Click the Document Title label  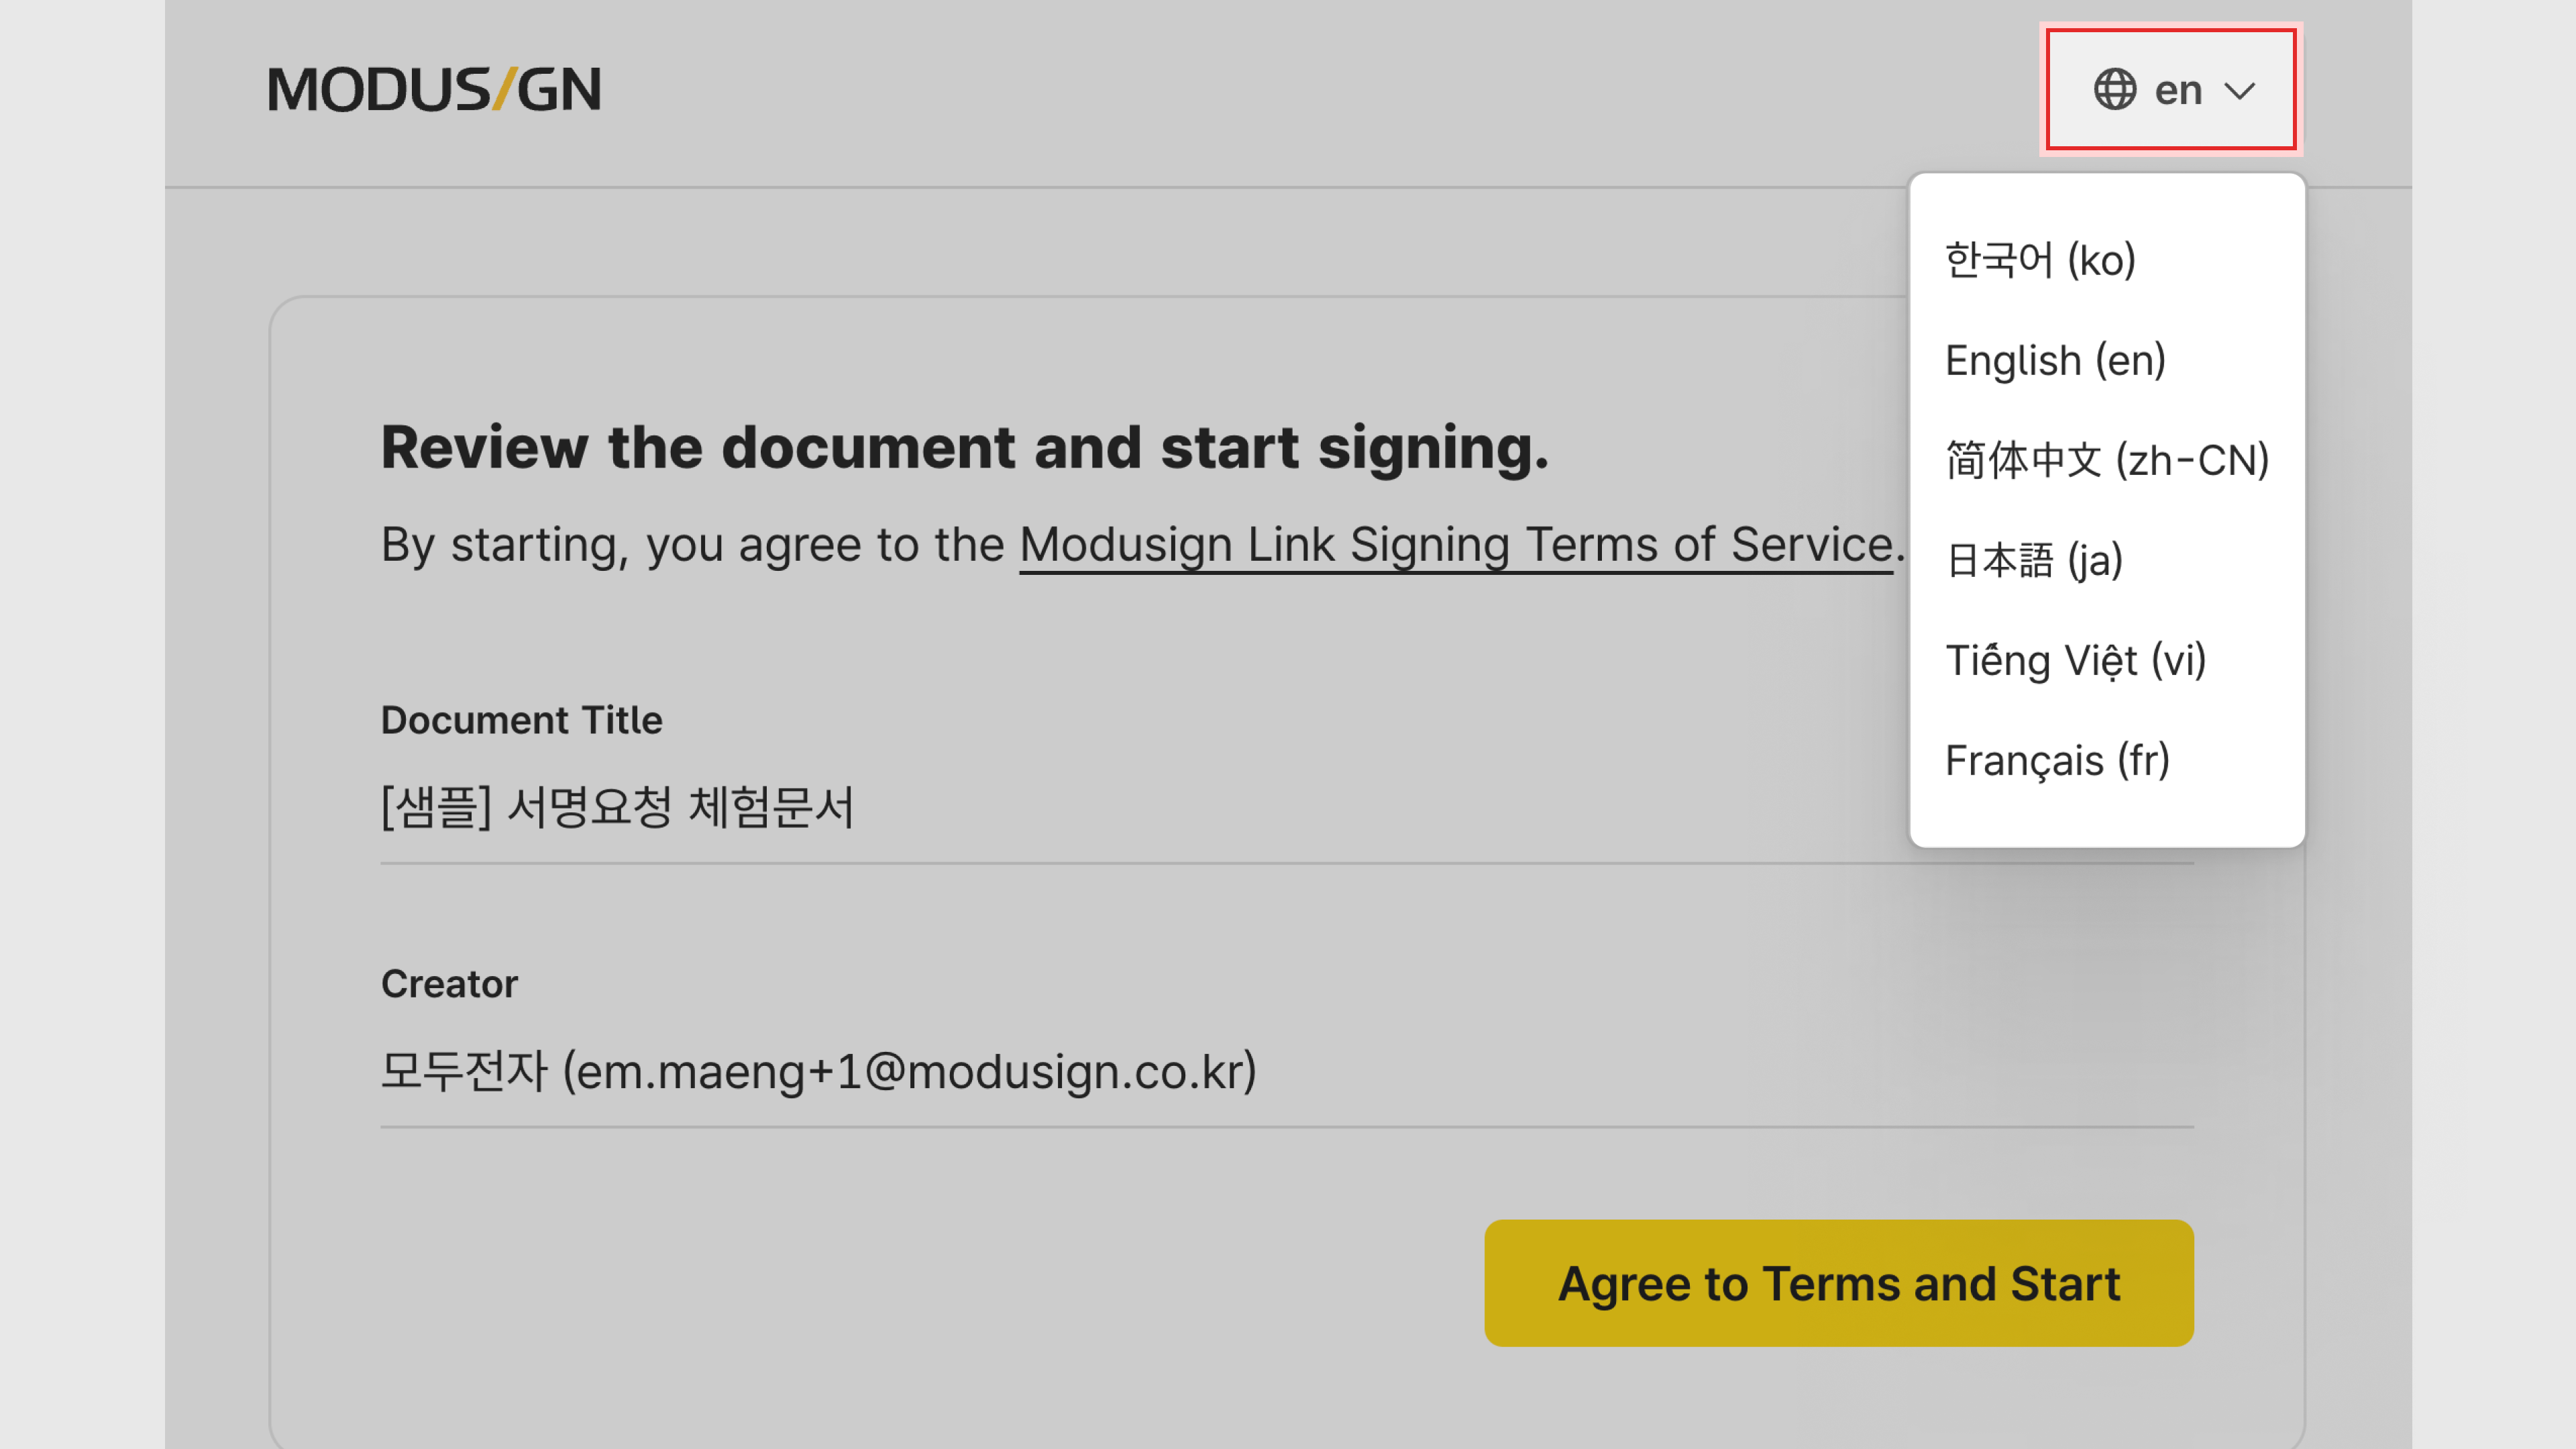click(521, 720)
